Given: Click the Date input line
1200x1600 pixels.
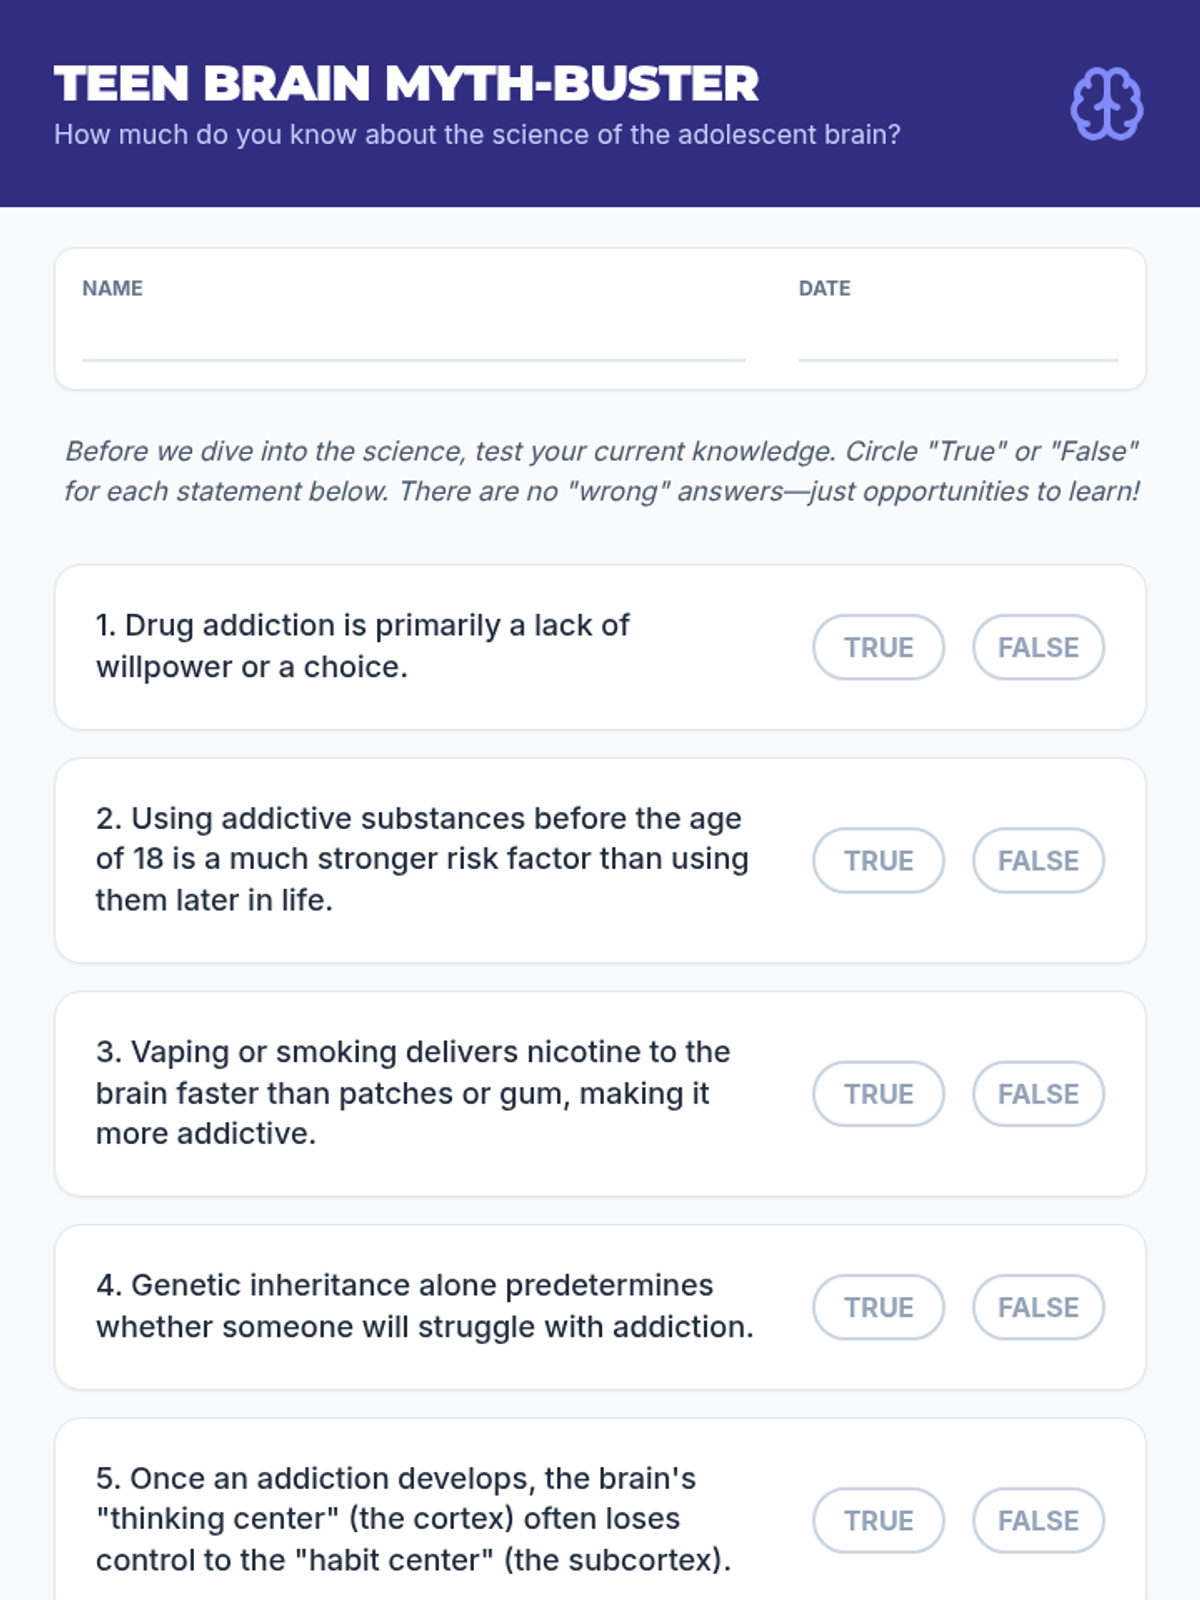Looking at the screenshot, I should pyautogui.click(x=957, y=340).
